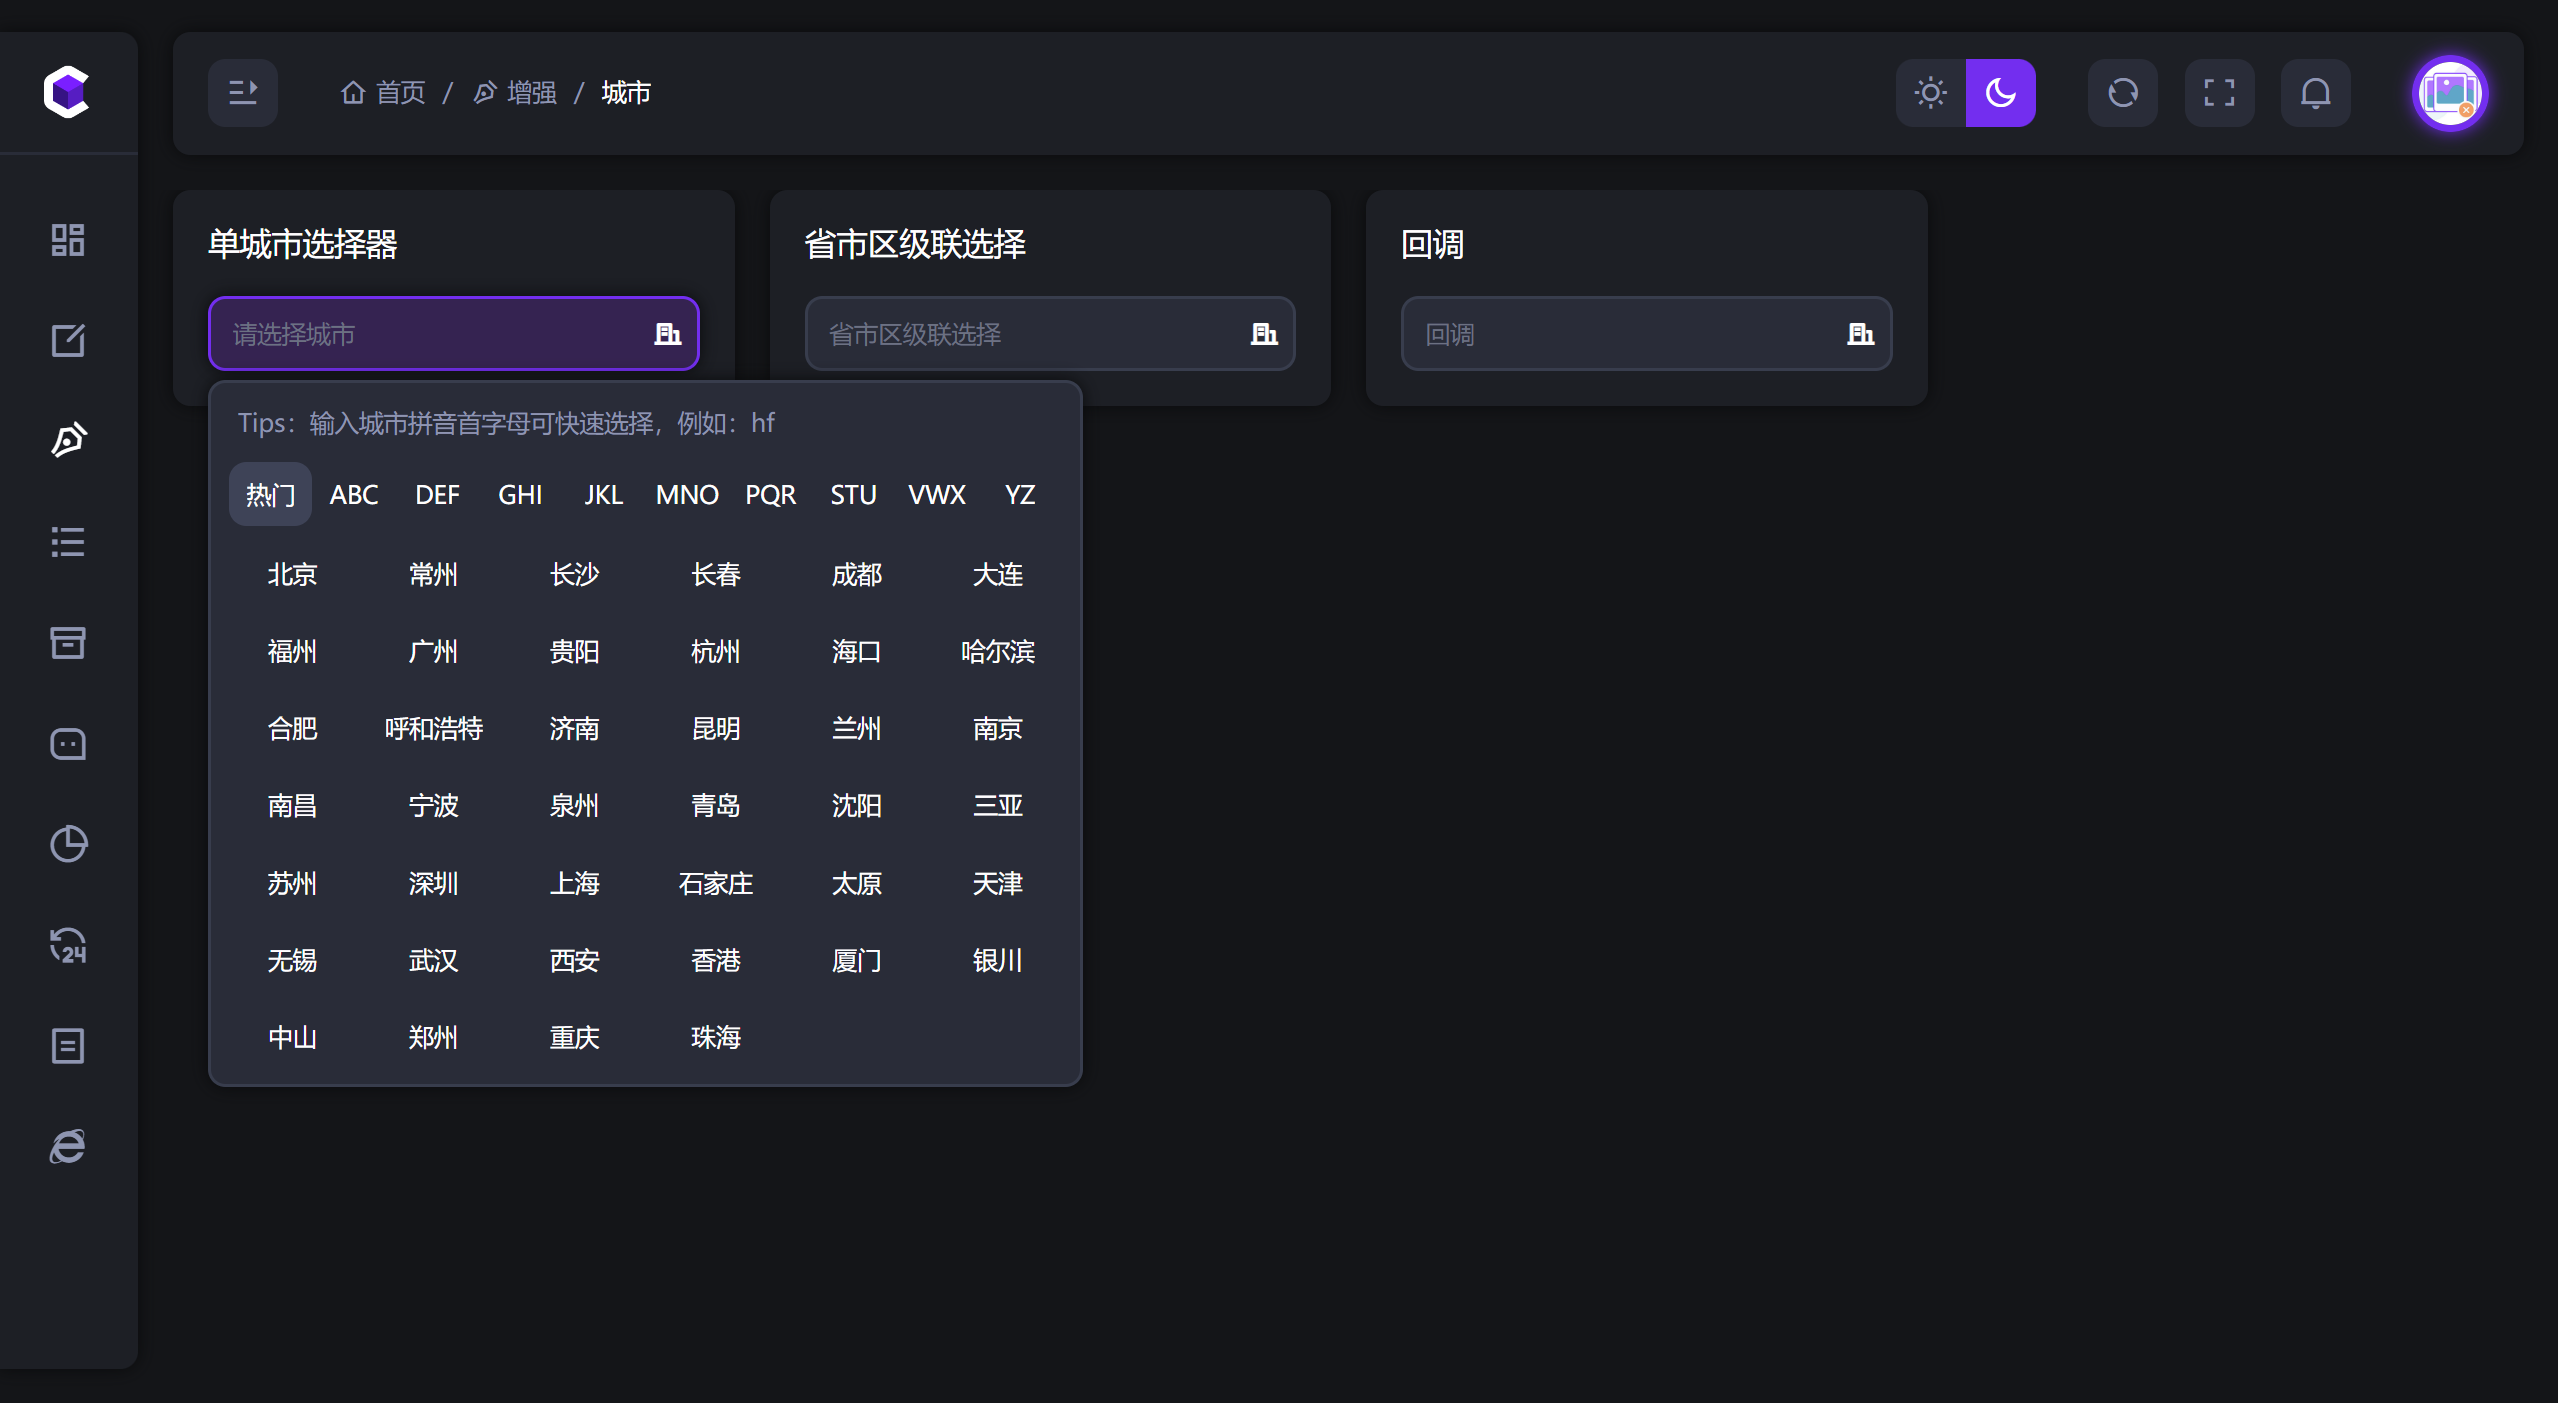Open the list menu icon in sidebar
Viewport: 2558px width, 1403px height.
point(67,542)
